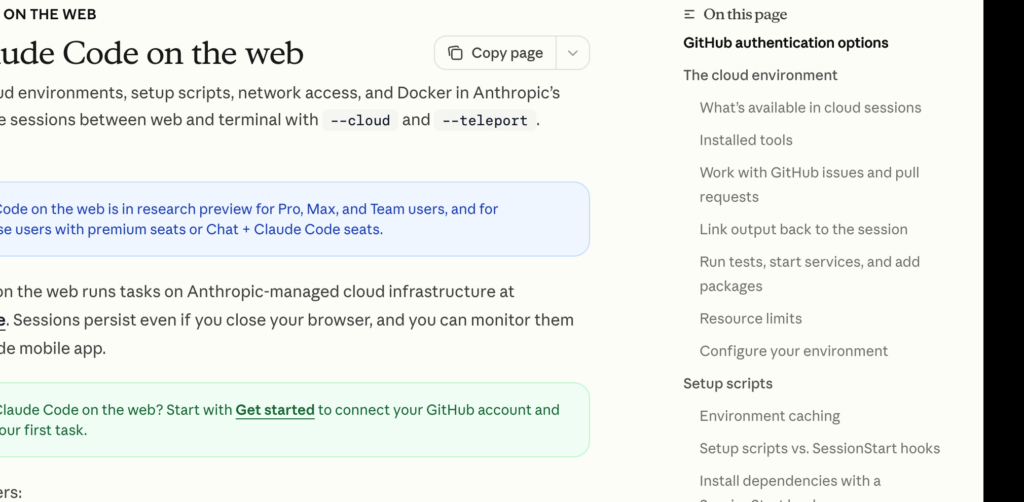Open the Get started link

[275, 410]
